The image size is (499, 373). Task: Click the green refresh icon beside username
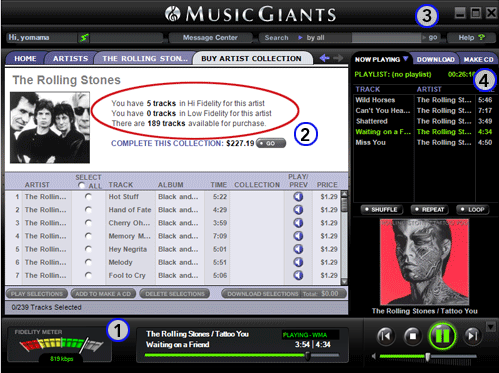(84, 38)
